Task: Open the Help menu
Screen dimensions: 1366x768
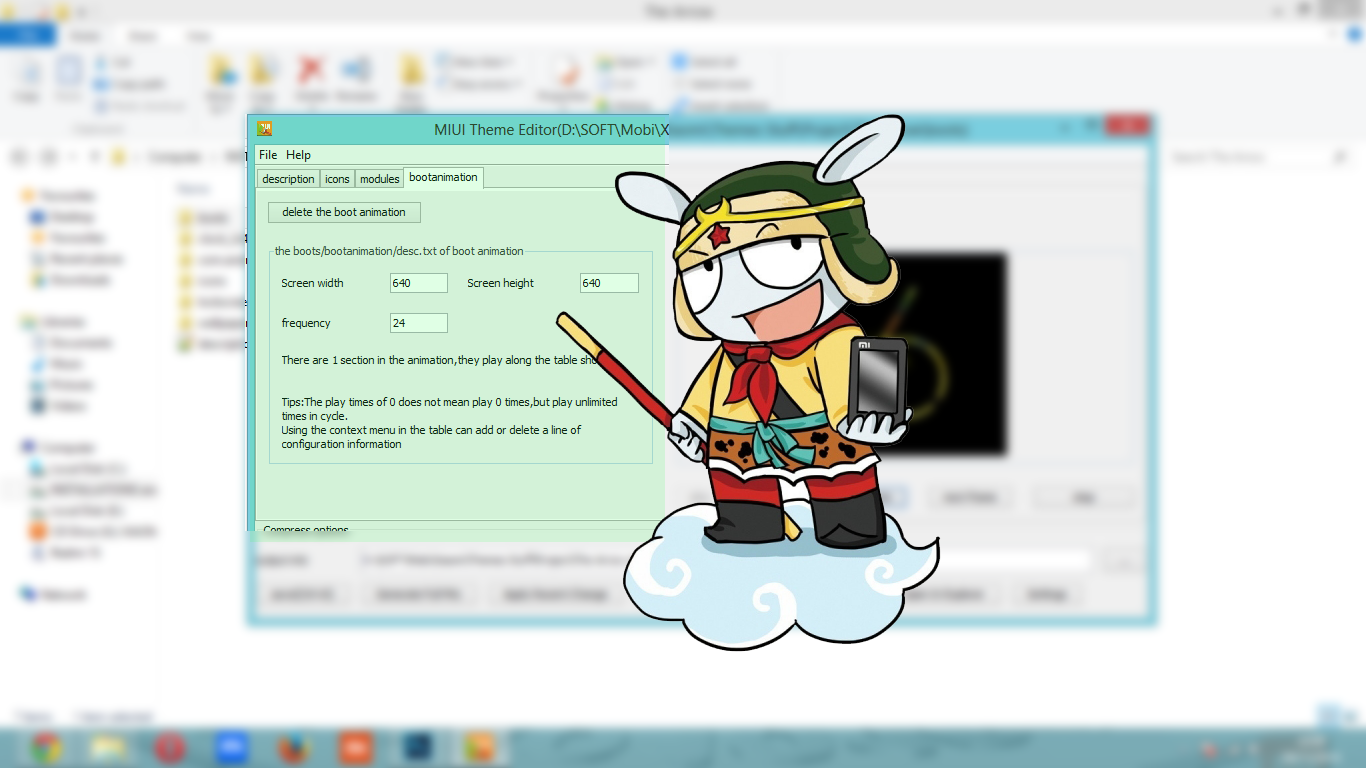Action: click(x=298, y=155)
